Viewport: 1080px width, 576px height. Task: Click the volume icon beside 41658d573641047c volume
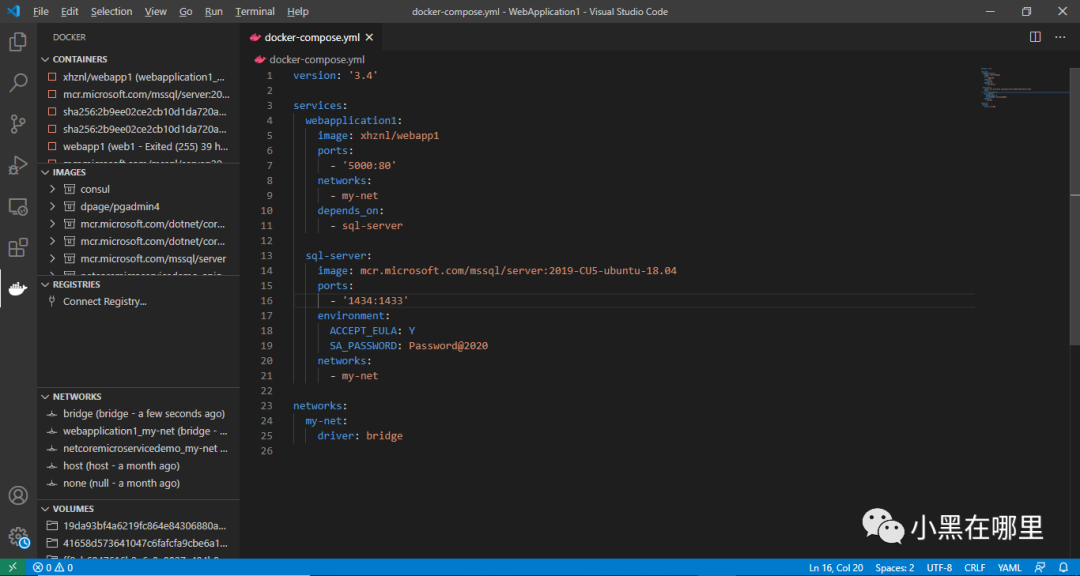click(52, 543)
